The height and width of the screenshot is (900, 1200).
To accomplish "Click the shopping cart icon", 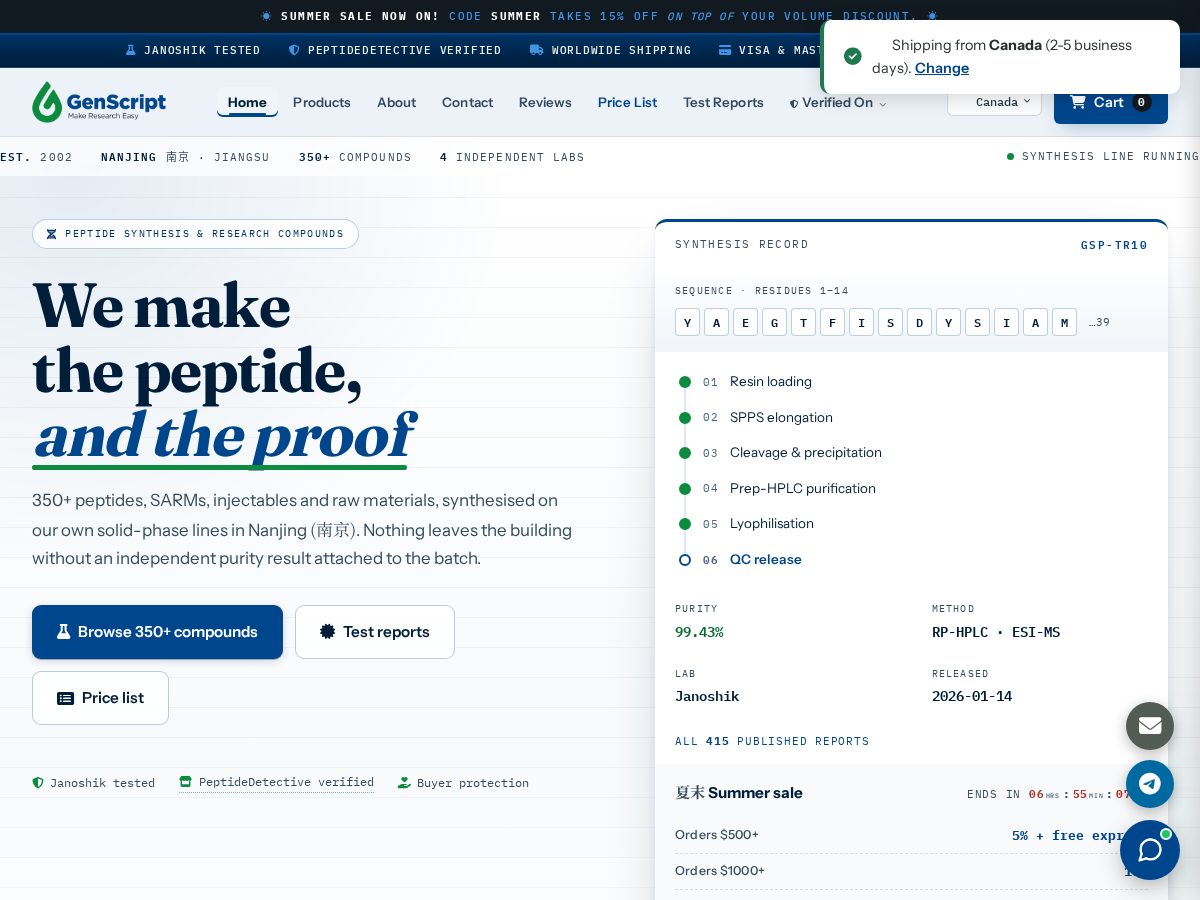I will point(1077,102).
